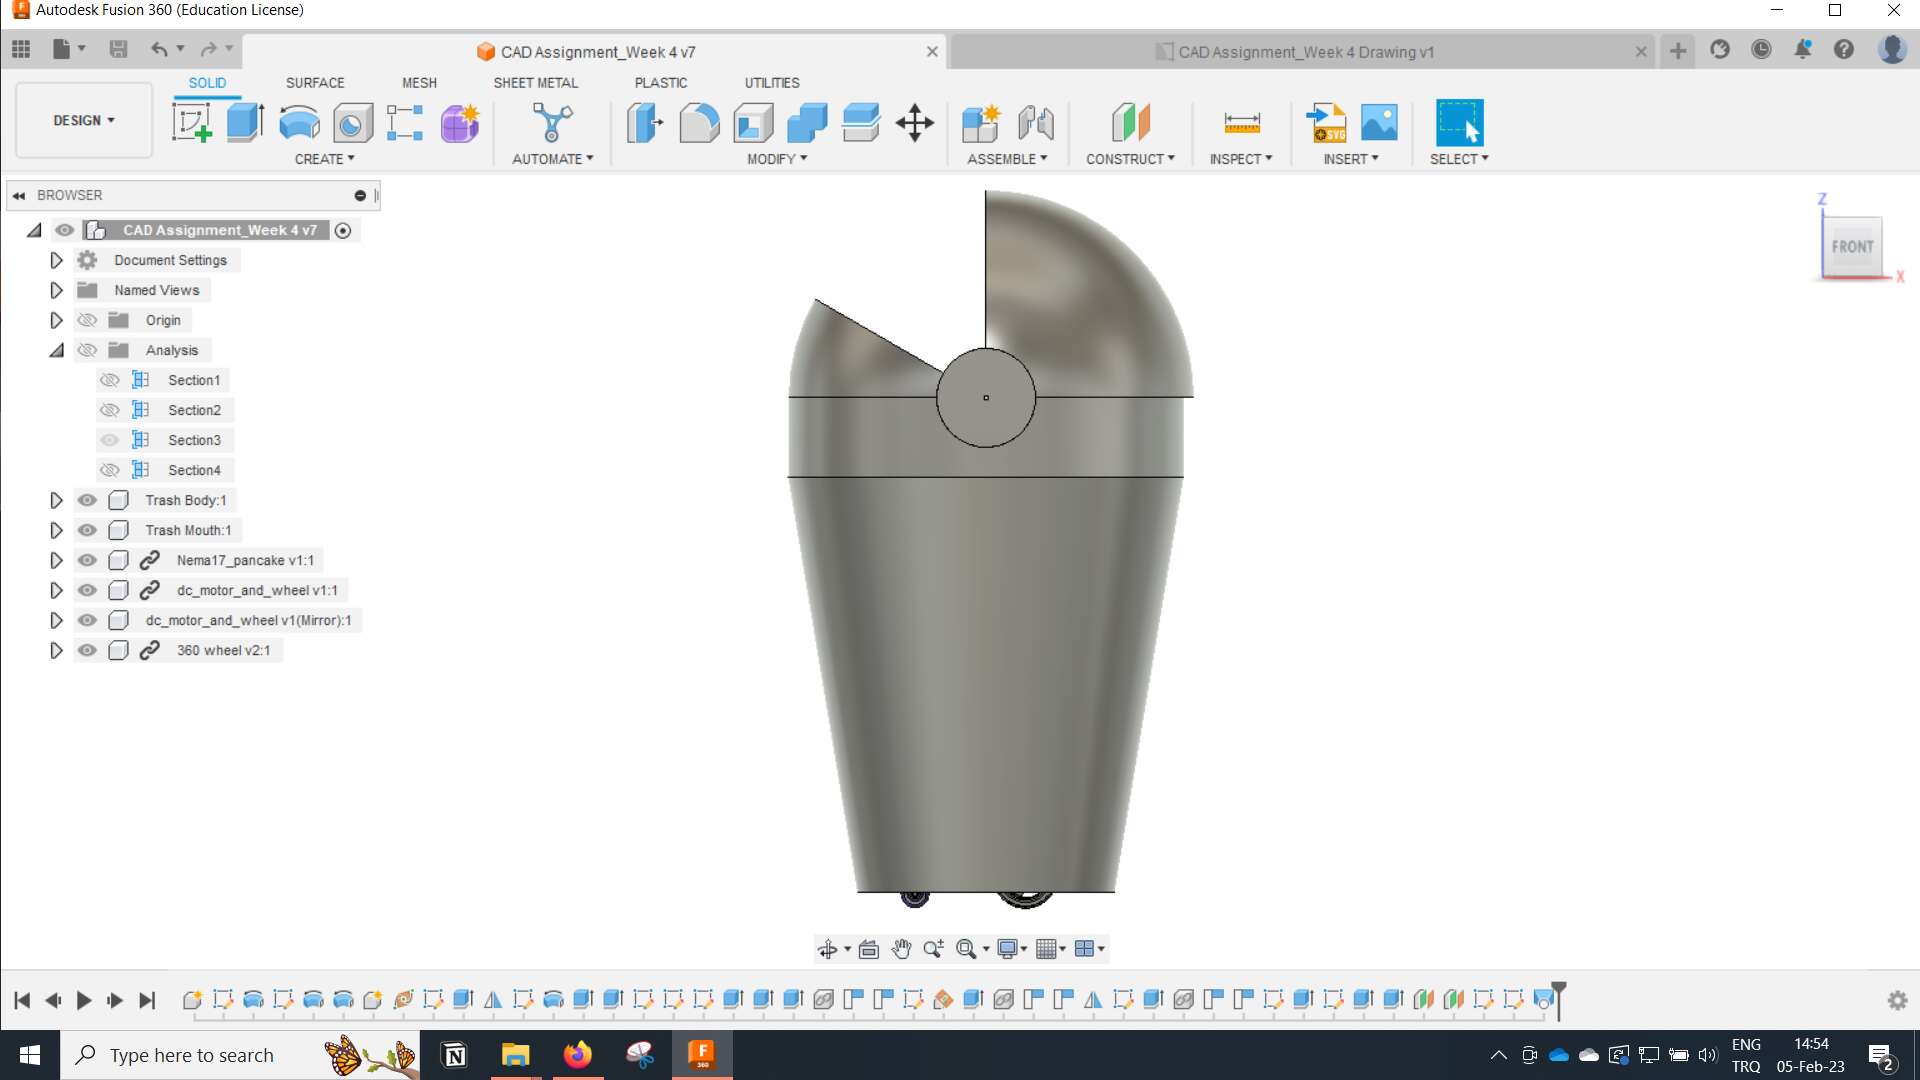Collapse the Analysis folder

coord(56,350)
